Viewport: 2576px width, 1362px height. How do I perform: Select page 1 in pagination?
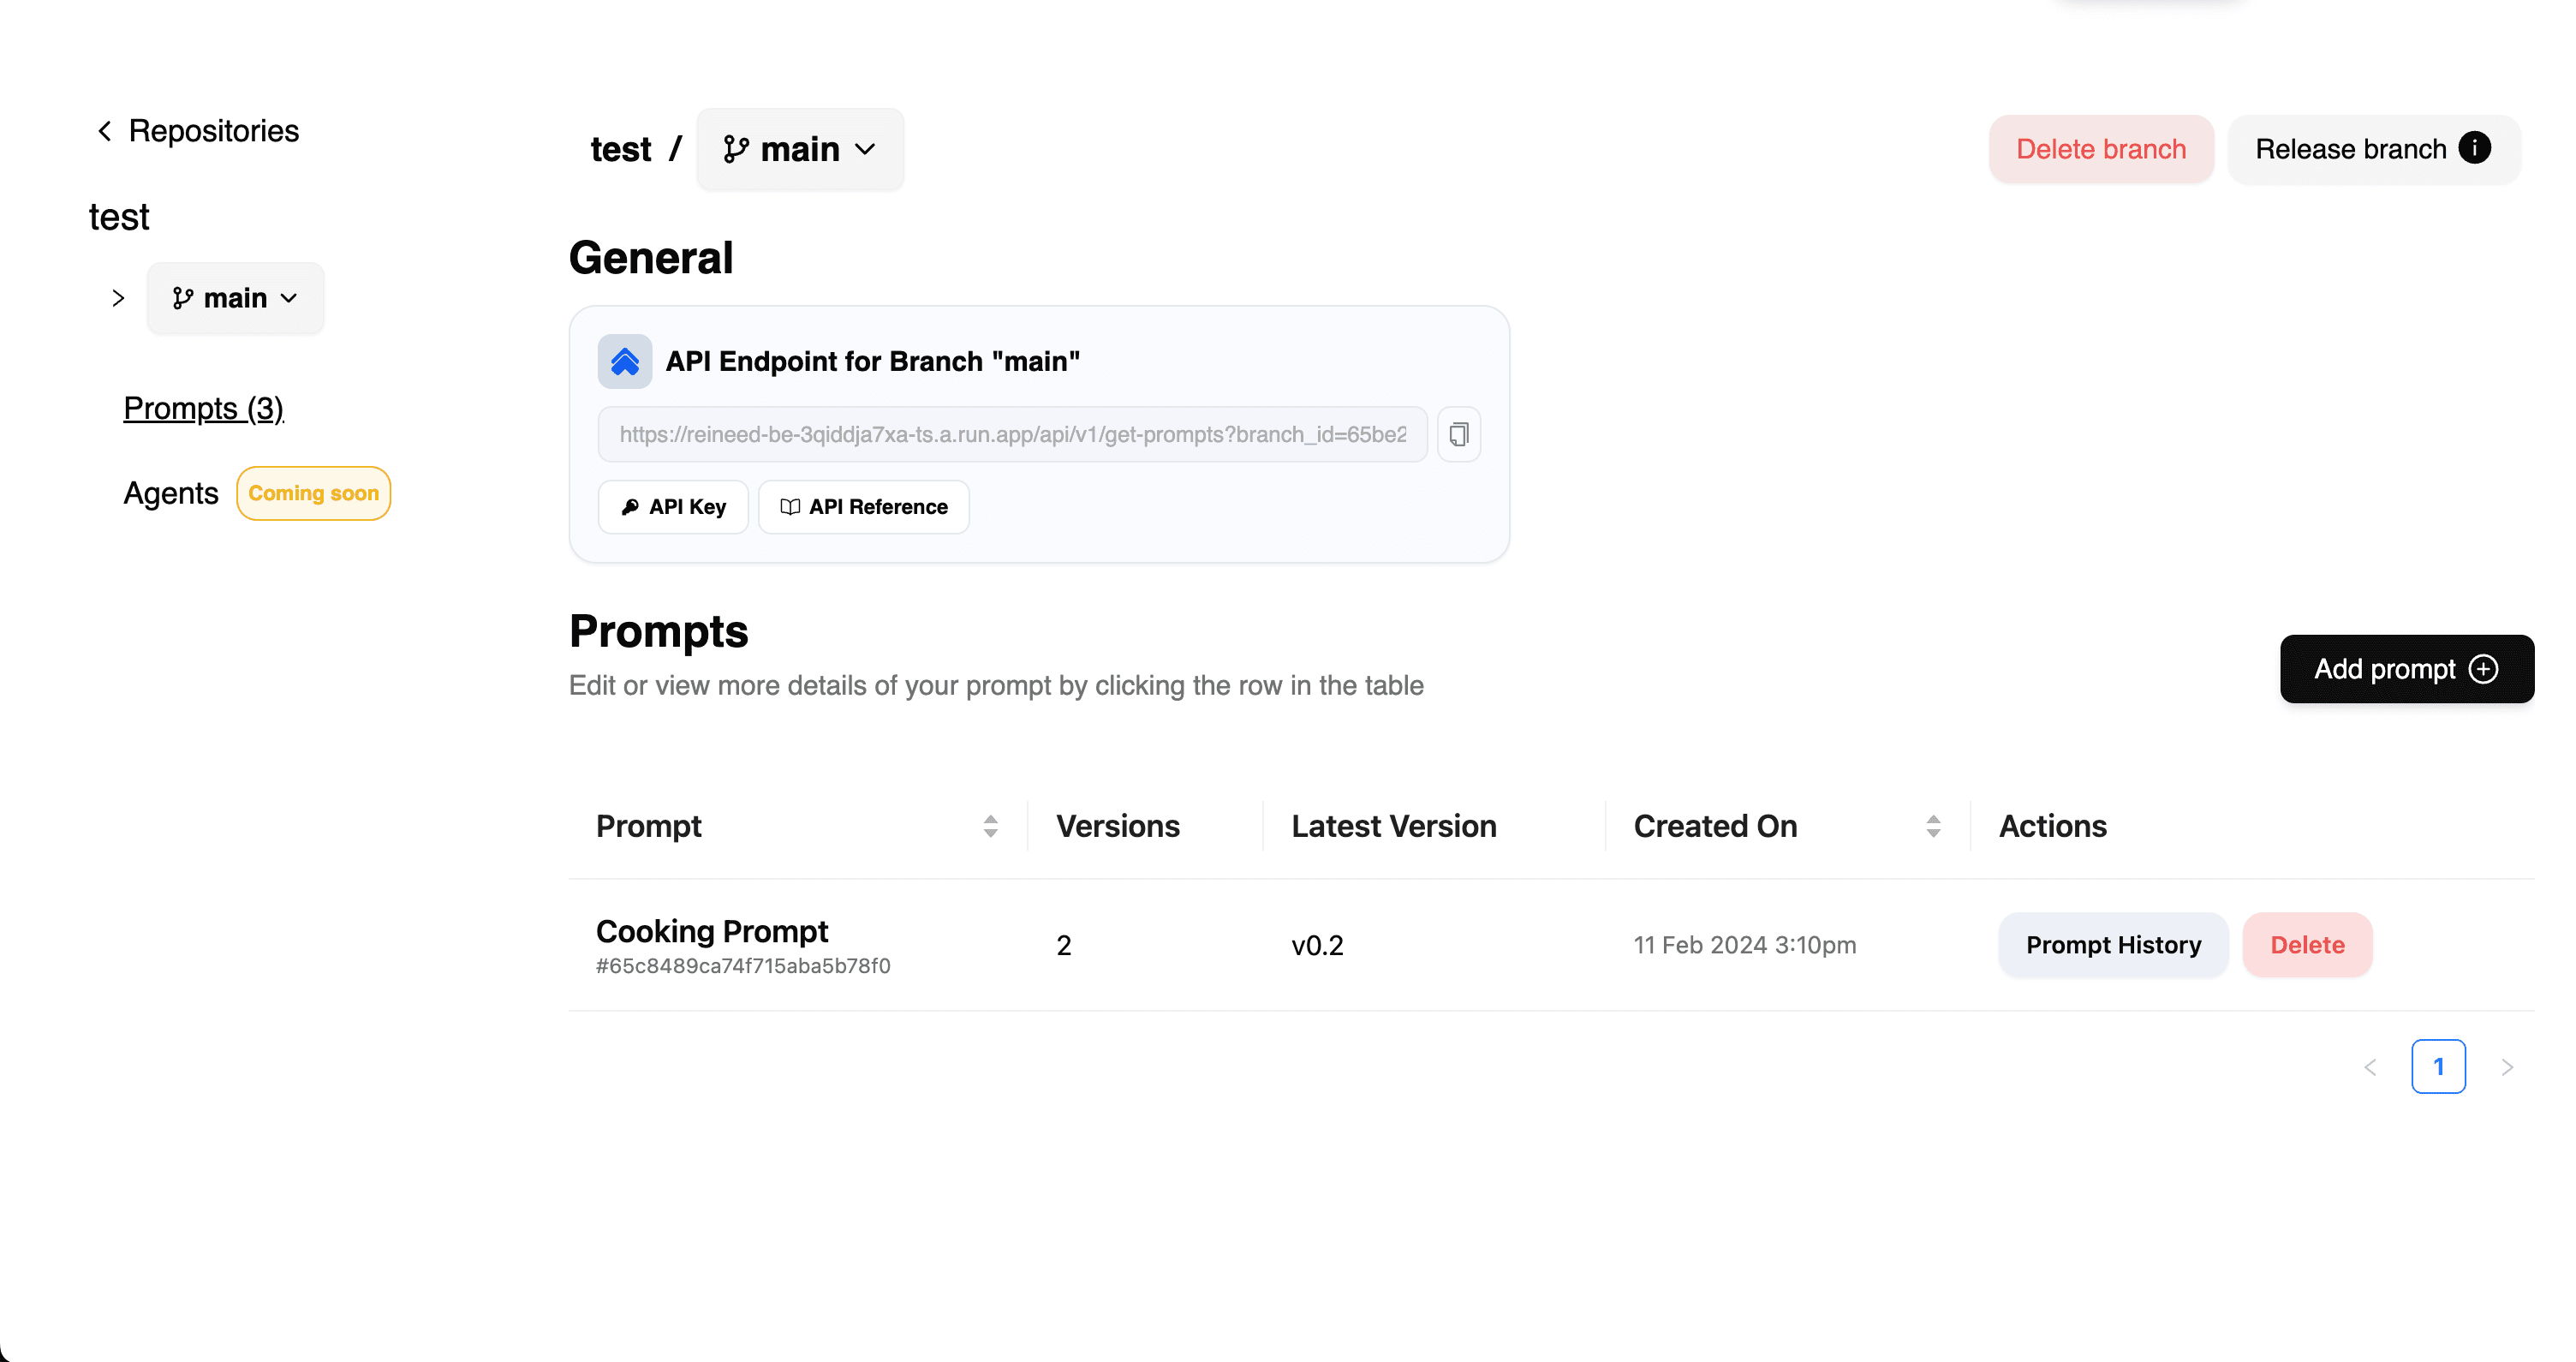point(2440,1066)
